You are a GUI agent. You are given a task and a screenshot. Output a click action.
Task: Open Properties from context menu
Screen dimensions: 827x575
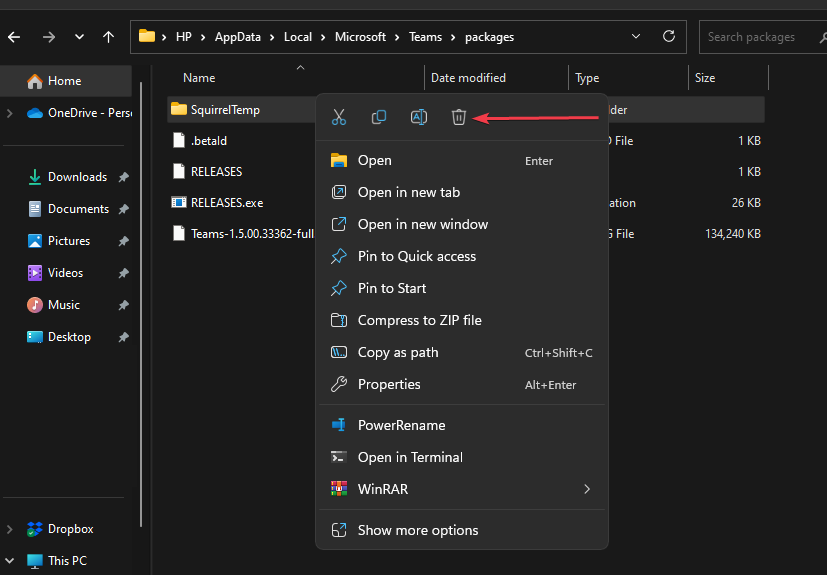(x=461, y=384)
